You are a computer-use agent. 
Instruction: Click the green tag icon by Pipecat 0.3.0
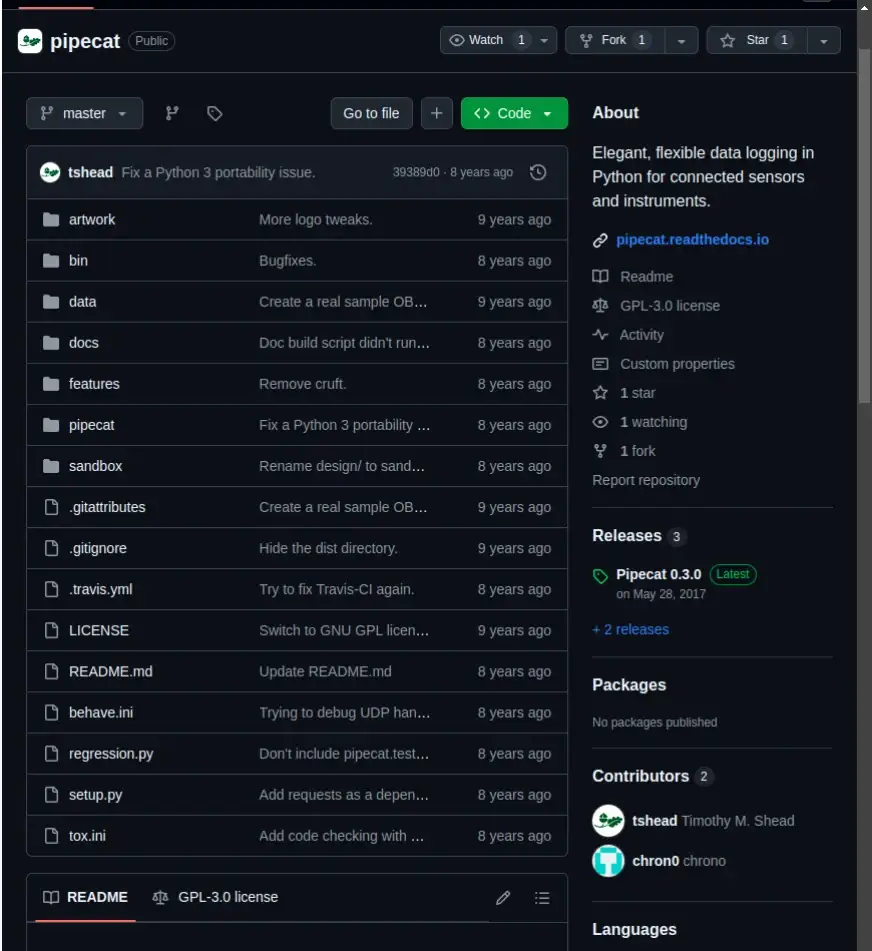(600, 576)
